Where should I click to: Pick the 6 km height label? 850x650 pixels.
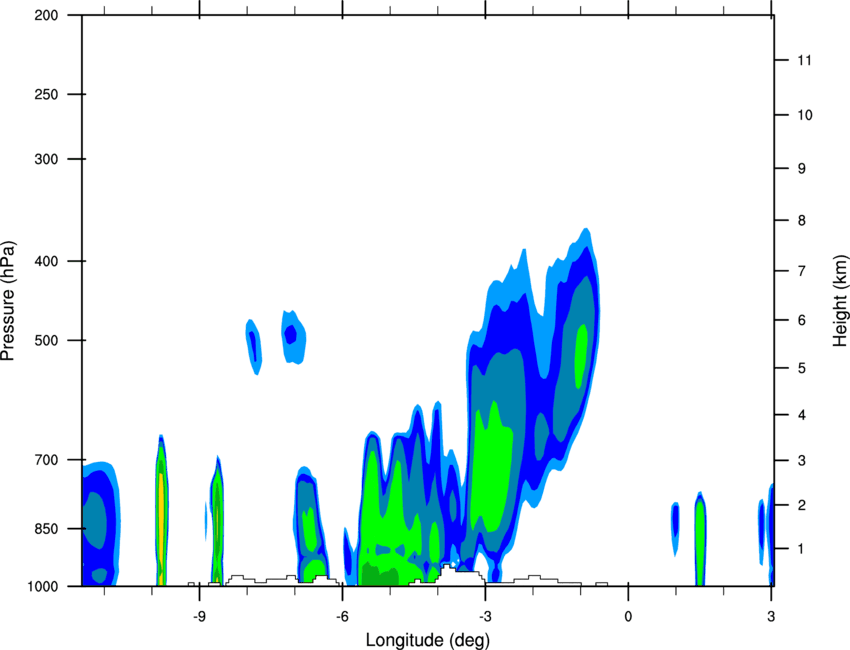pyautogui.click(x=801, y=320)
